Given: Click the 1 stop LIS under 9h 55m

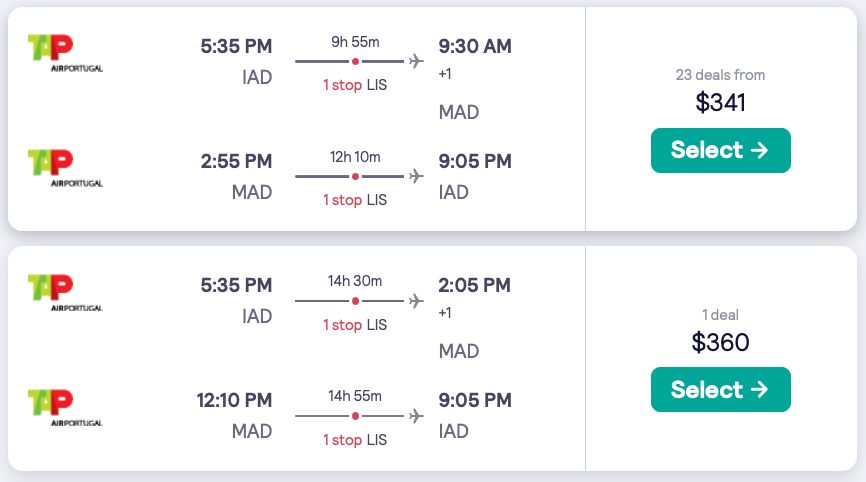Looking at the screenshot, I should (x=354, y=85).
